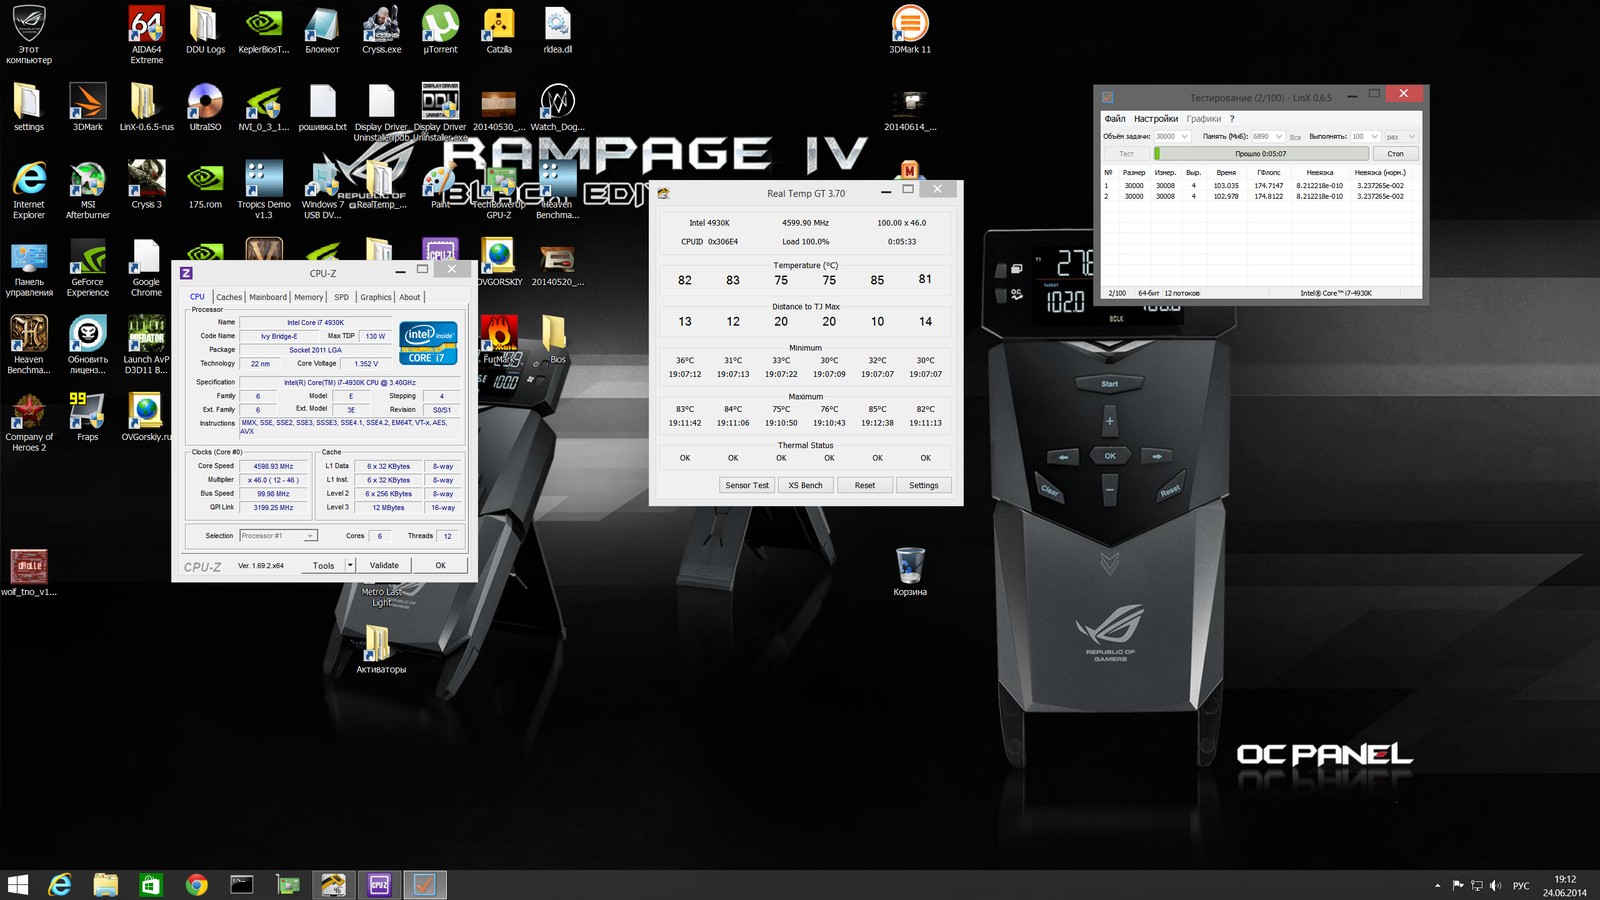Click the Windows Start button on taskbar
1600x900 pixels.
18,885
